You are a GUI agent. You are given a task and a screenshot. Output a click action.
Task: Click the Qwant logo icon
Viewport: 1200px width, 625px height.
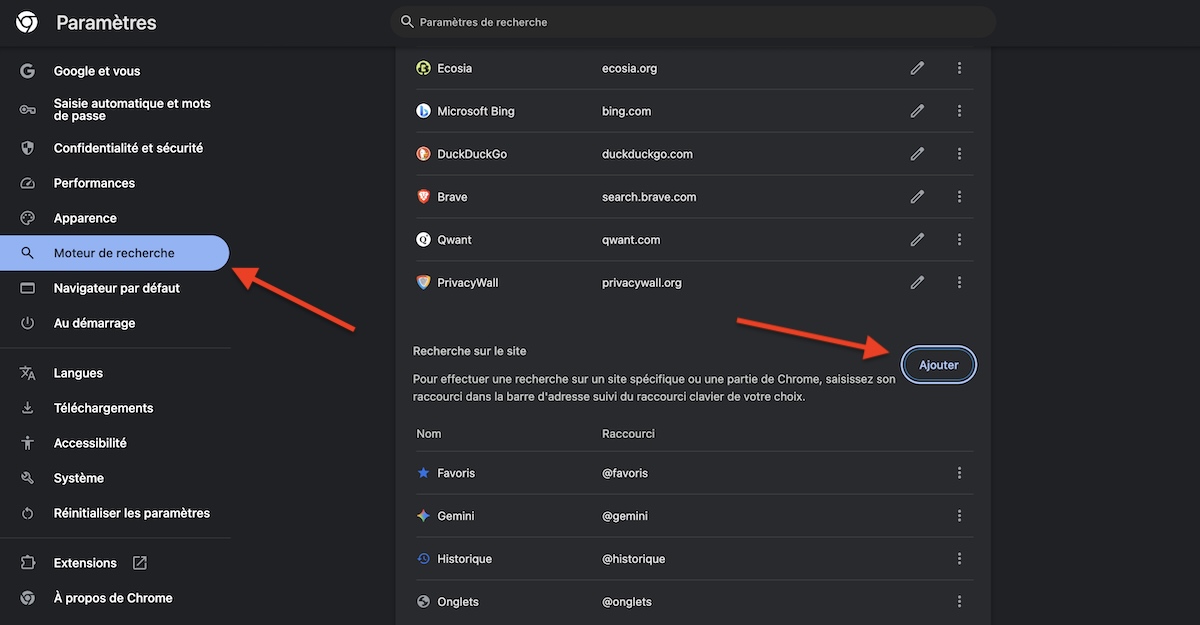tap(423, 240)
